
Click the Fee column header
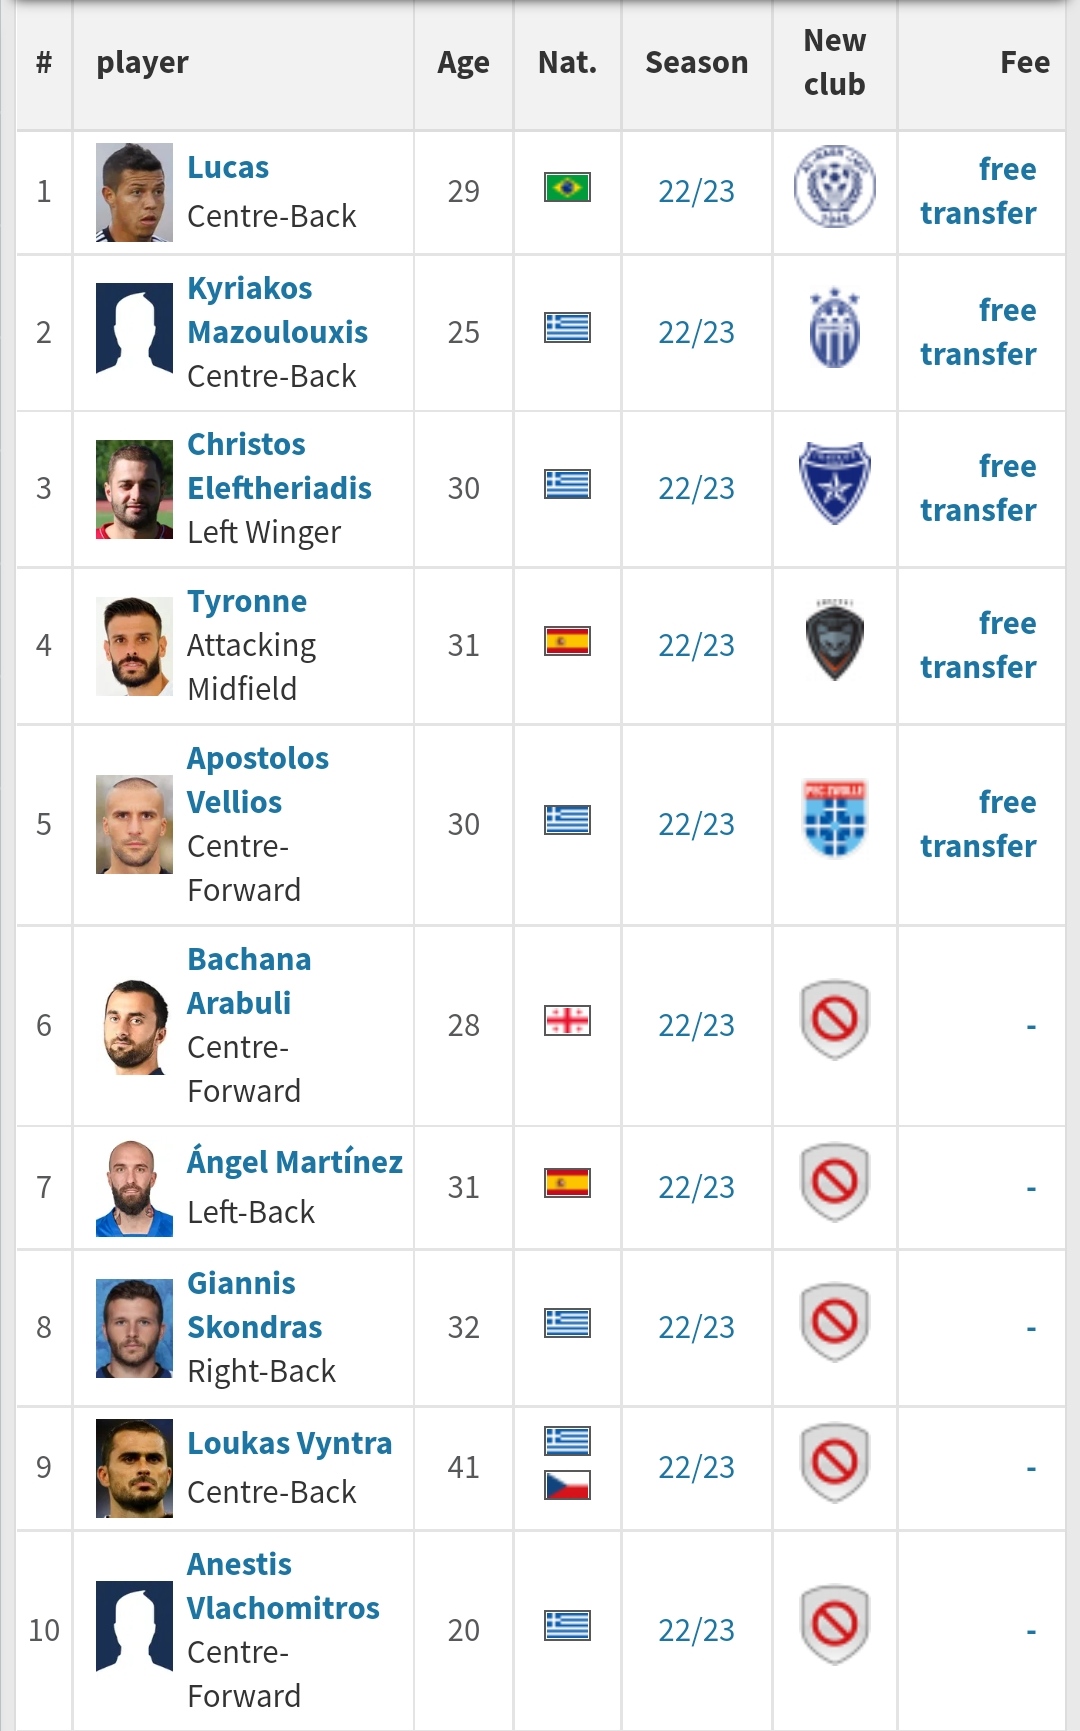(x=1025, y=62)
